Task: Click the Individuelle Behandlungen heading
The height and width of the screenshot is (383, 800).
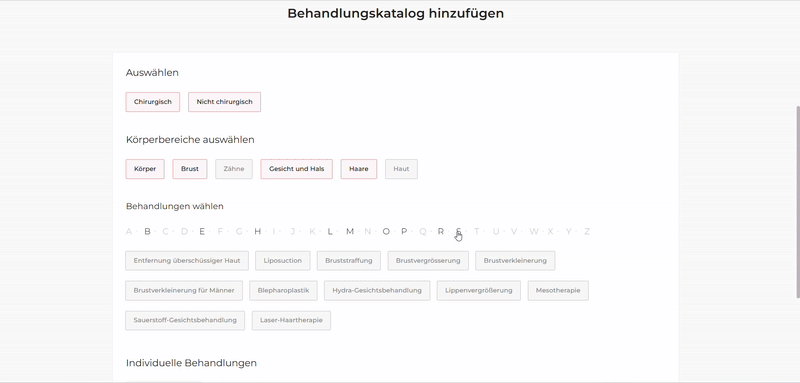Action: click(x=191, y=363)
